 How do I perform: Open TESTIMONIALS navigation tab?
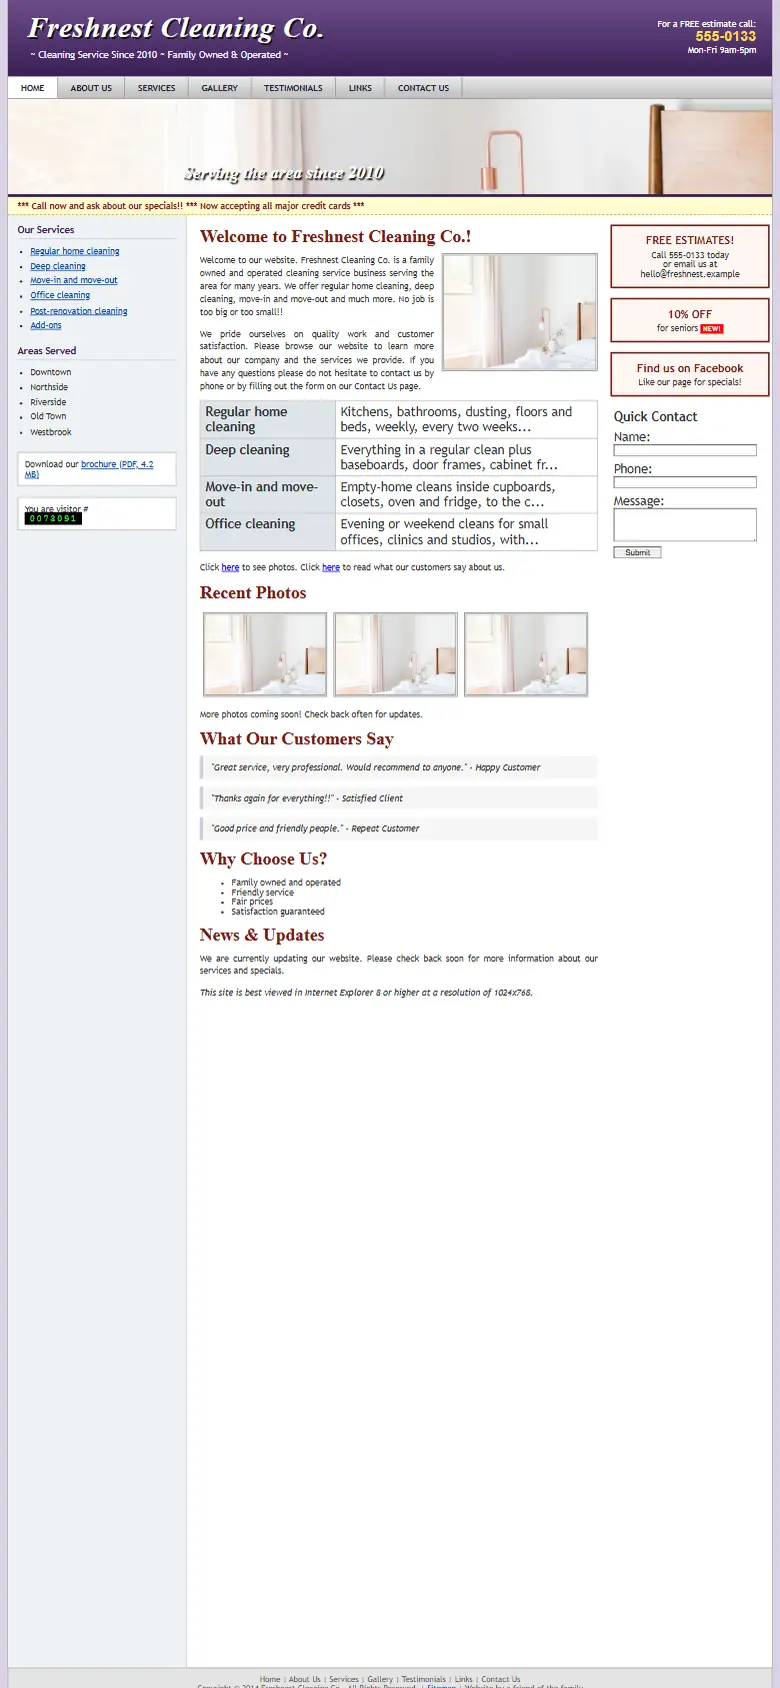(293, 88)
